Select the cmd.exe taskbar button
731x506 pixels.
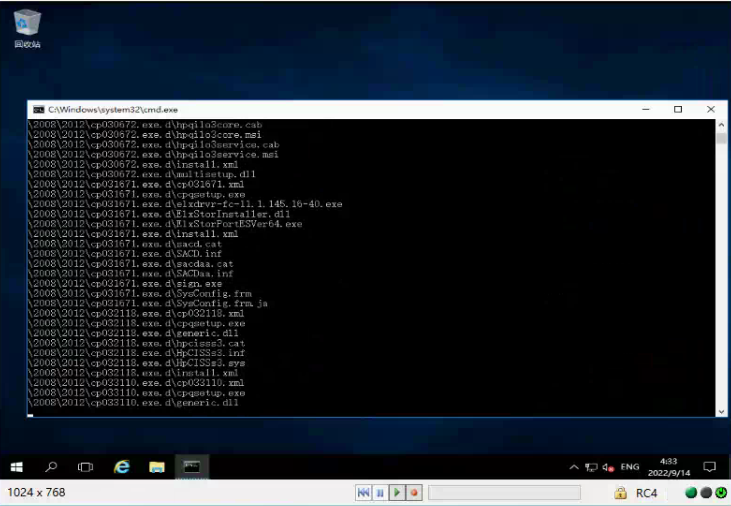tap(192, 467)
